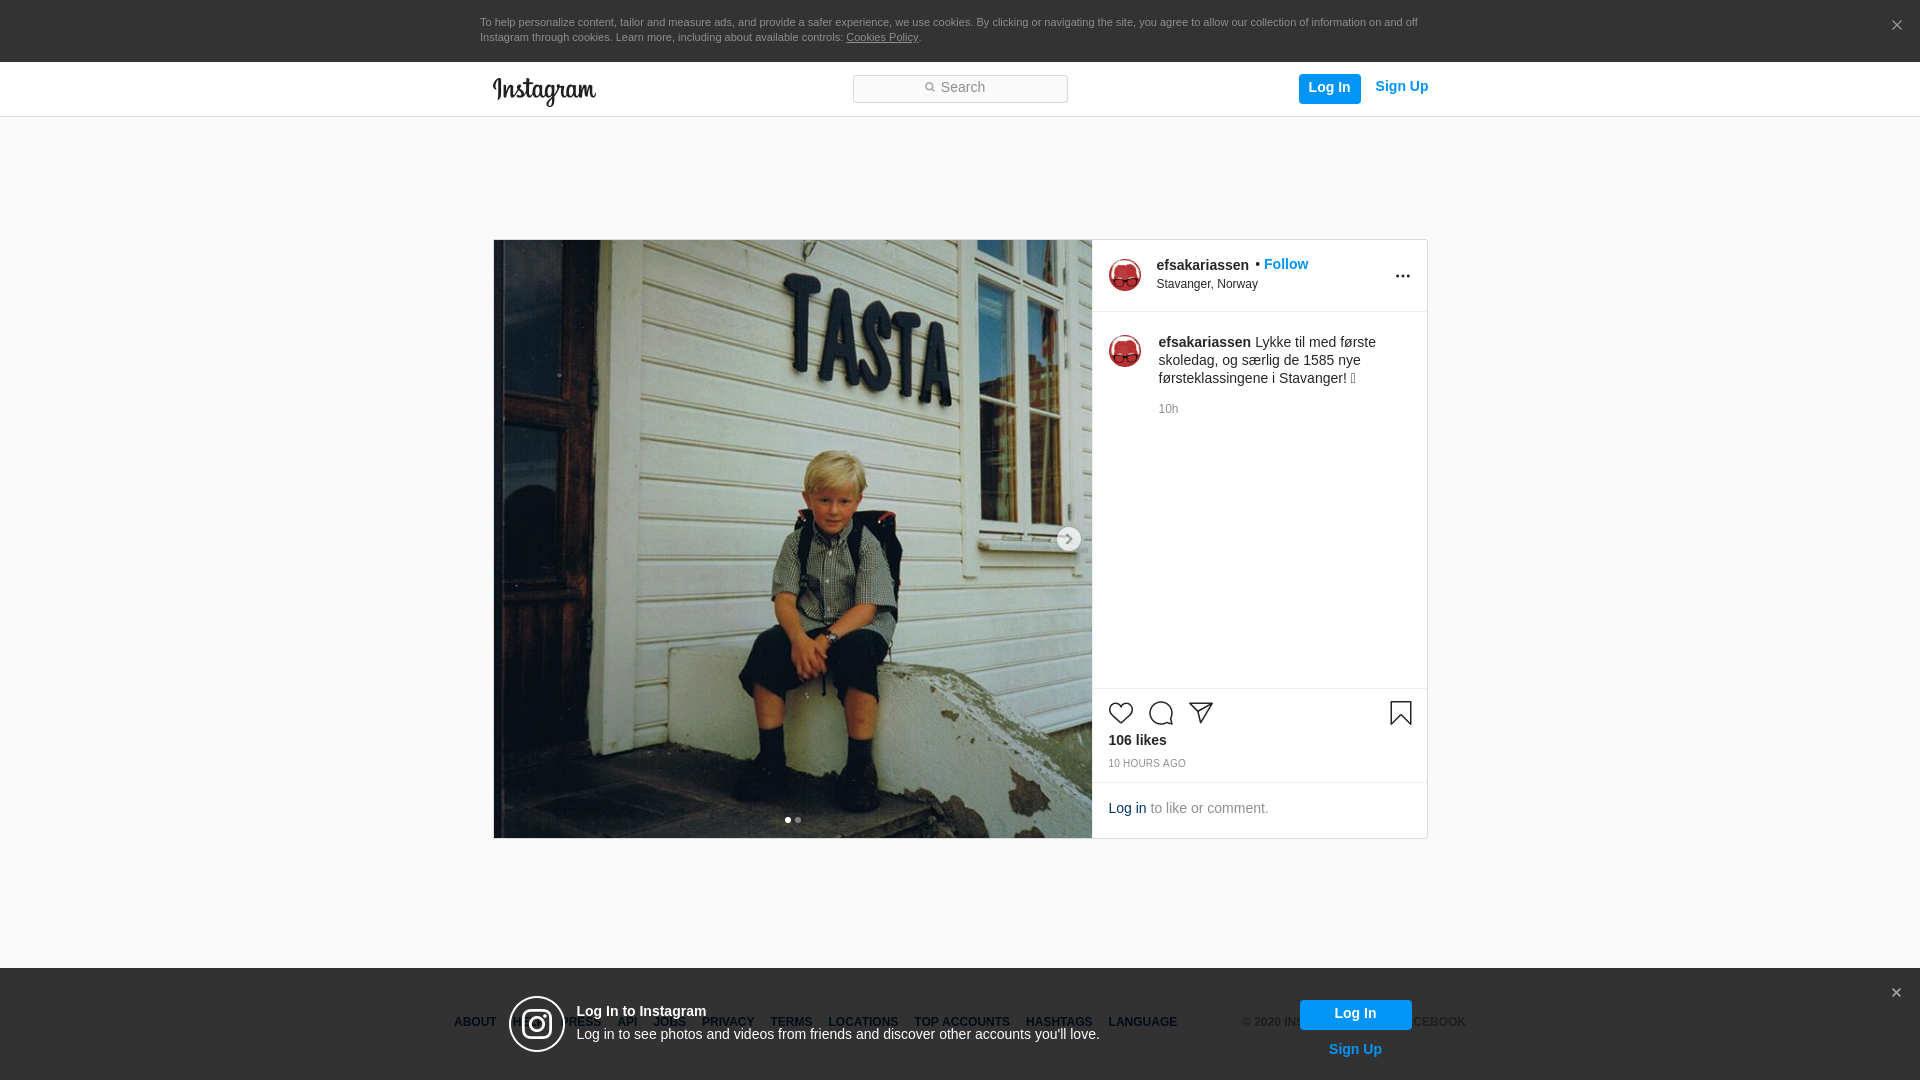
Task: Open LANGUAGE selector in footer
Action: [x=1142, y=1022]
